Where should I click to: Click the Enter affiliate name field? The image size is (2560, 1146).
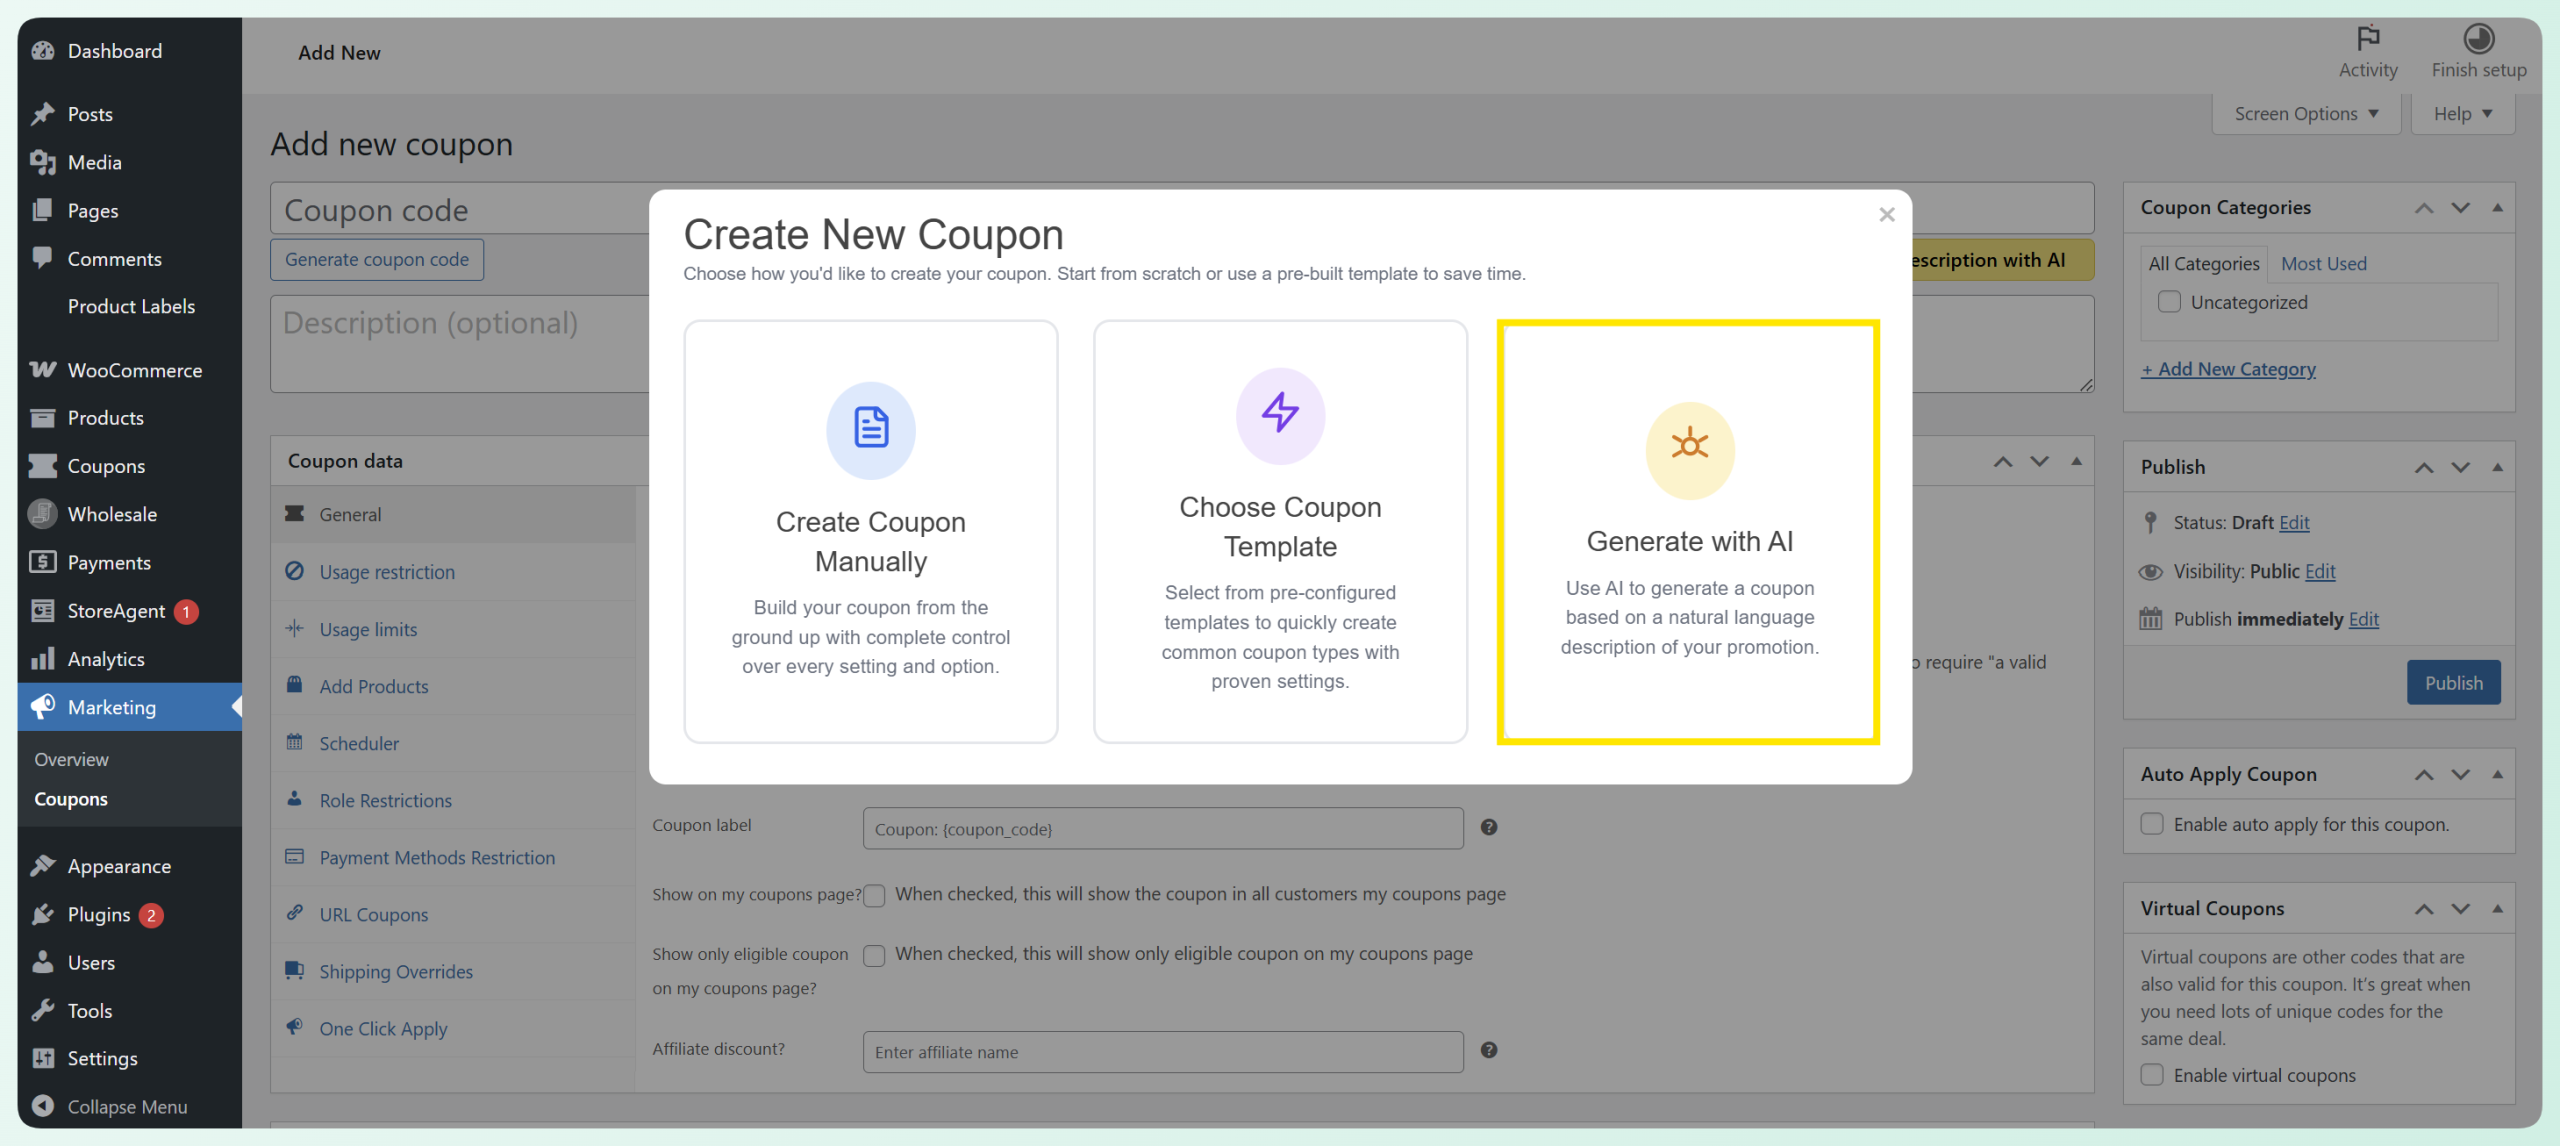point(1162,1052)
